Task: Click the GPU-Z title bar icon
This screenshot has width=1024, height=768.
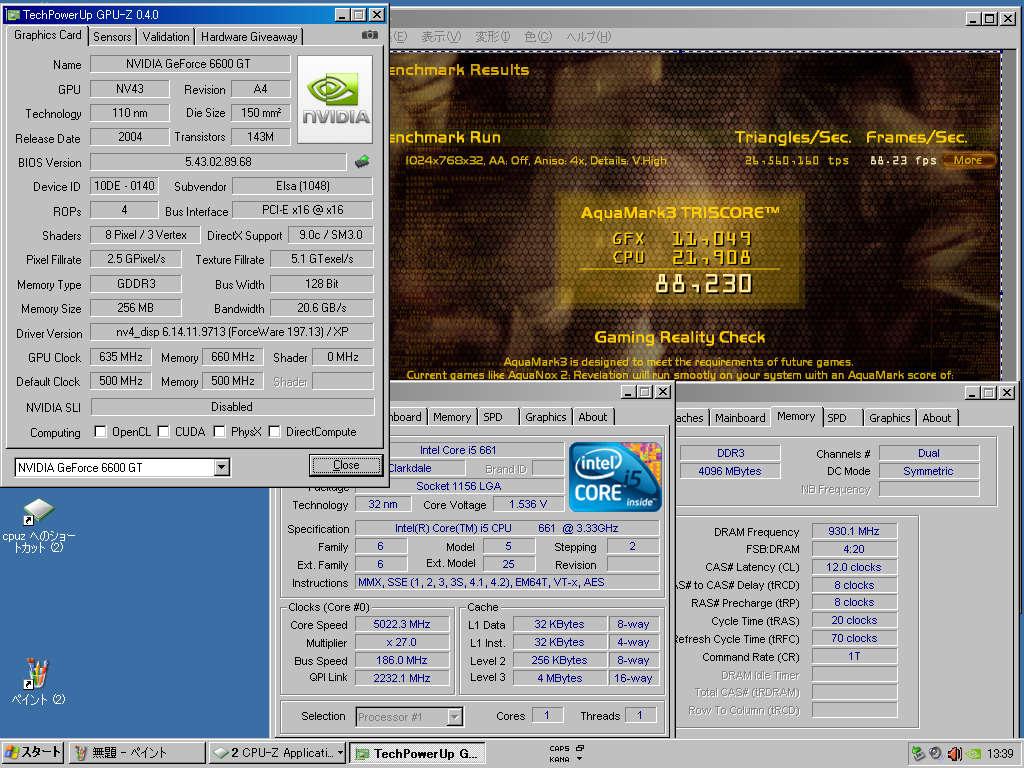Action: [12, 14]
